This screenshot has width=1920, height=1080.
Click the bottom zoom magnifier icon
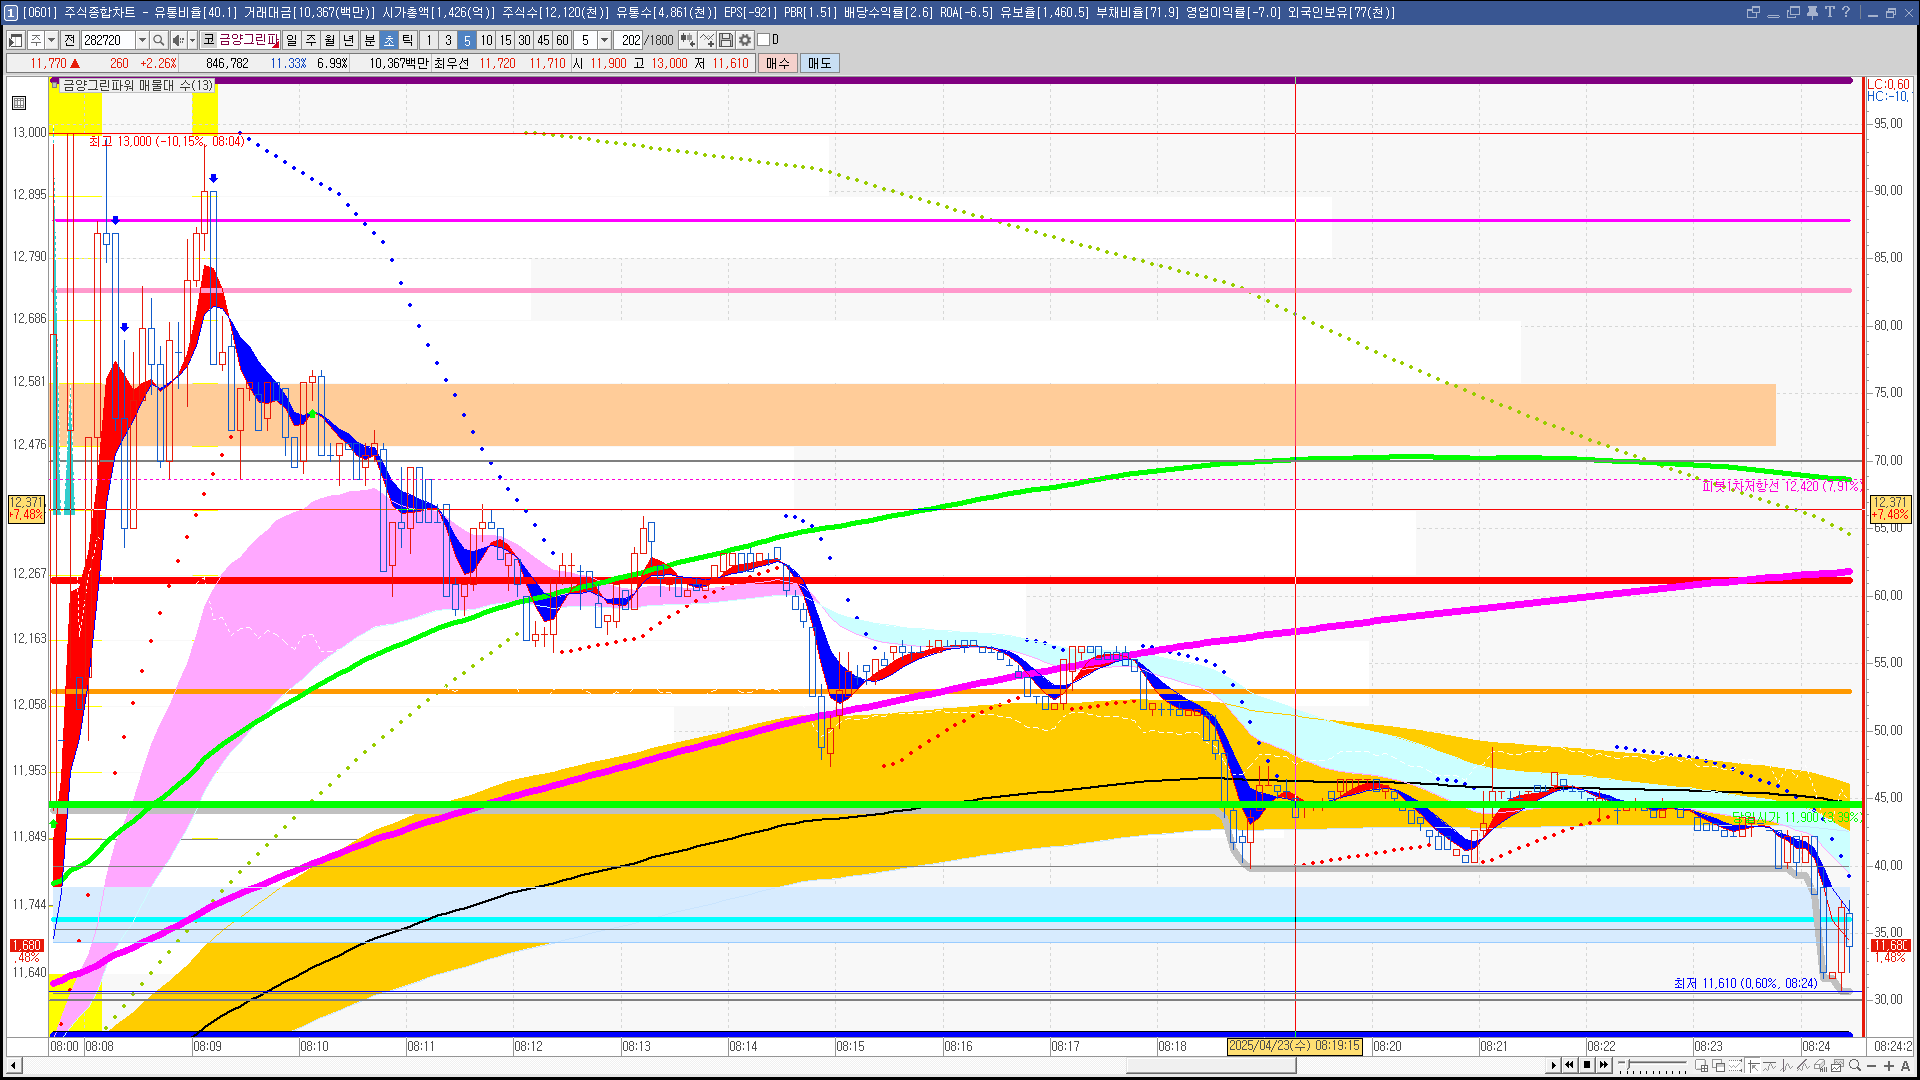click(1855, 1066)
